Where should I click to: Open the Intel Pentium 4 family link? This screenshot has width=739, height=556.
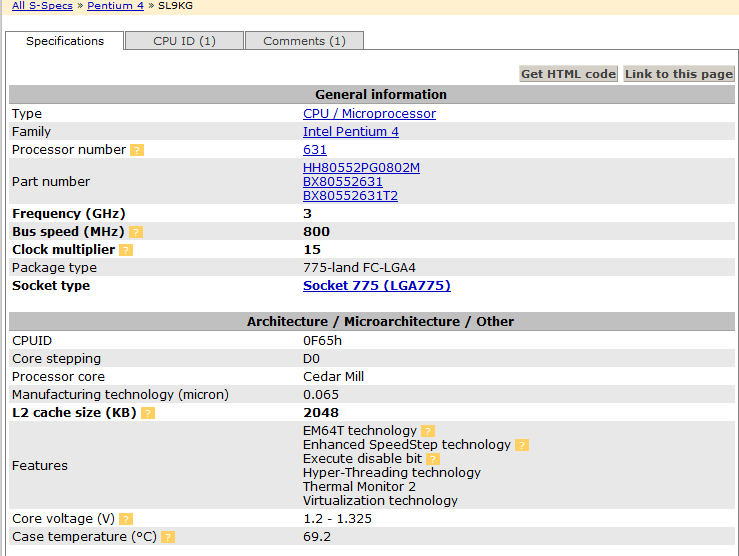point(351,131)
